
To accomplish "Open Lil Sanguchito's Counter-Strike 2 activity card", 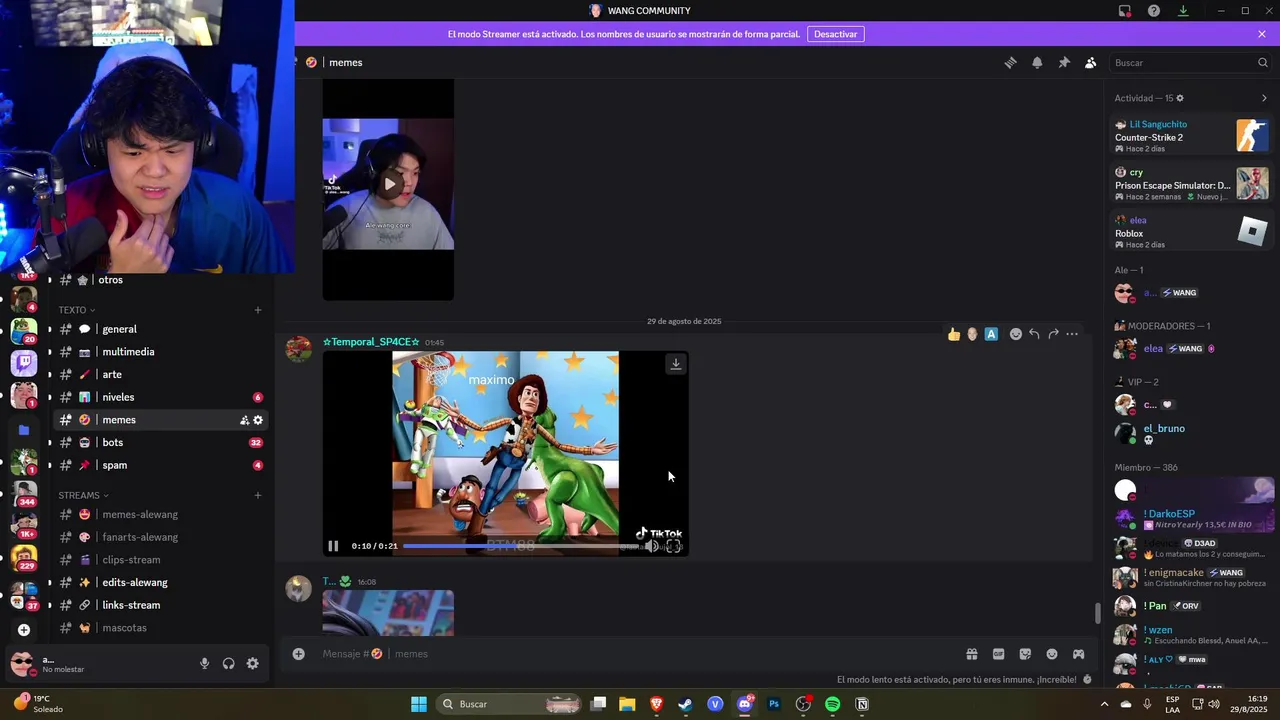I will point(1191,136).
